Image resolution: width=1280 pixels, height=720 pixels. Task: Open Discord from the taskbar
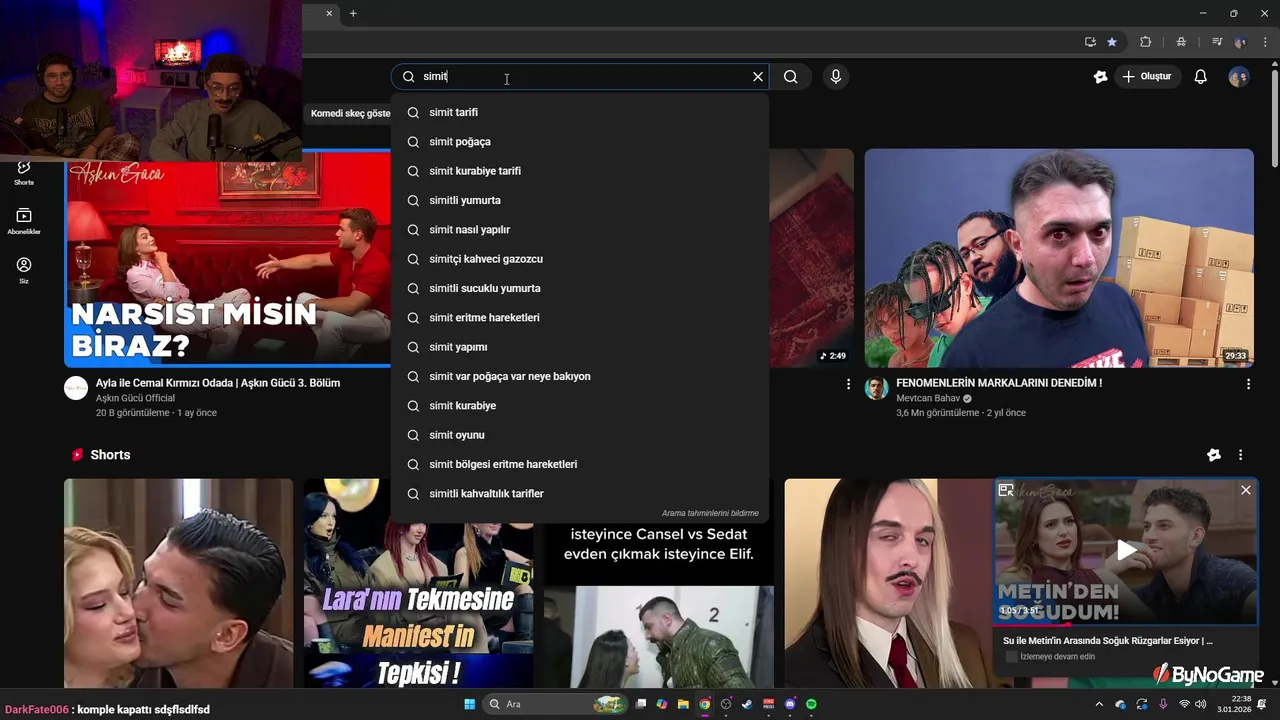(x=790, y=704)
